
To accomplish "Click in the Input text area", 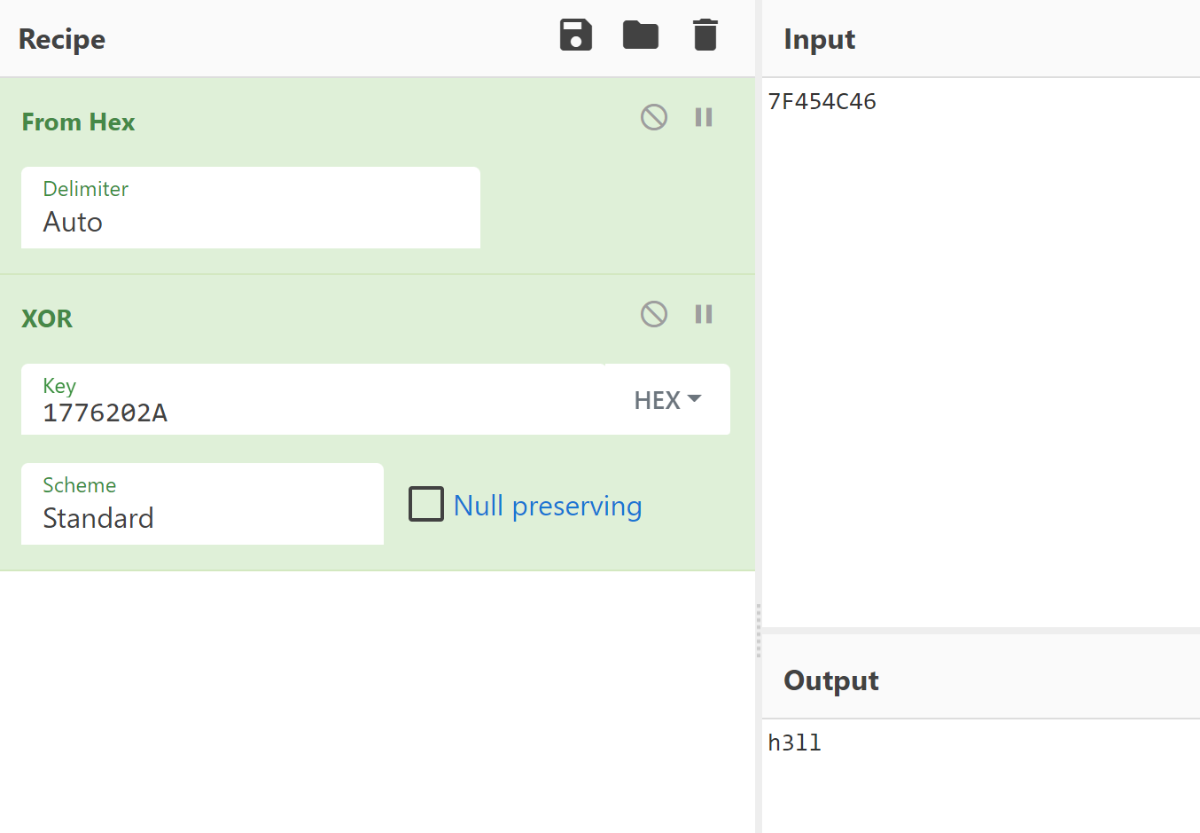I will (x=980, y=350).
